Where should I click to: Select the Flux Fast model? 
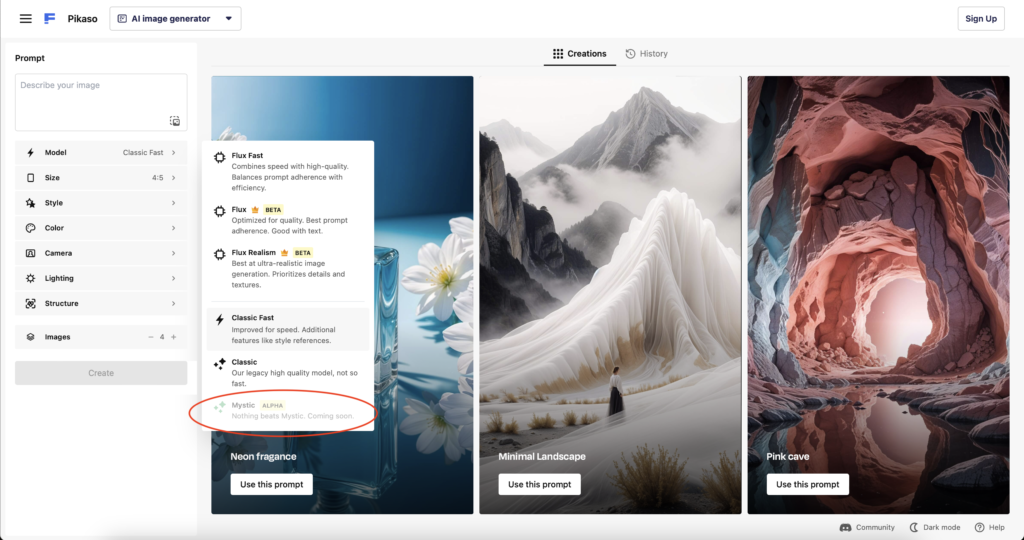pyautogui.click(x=288, y=171)
